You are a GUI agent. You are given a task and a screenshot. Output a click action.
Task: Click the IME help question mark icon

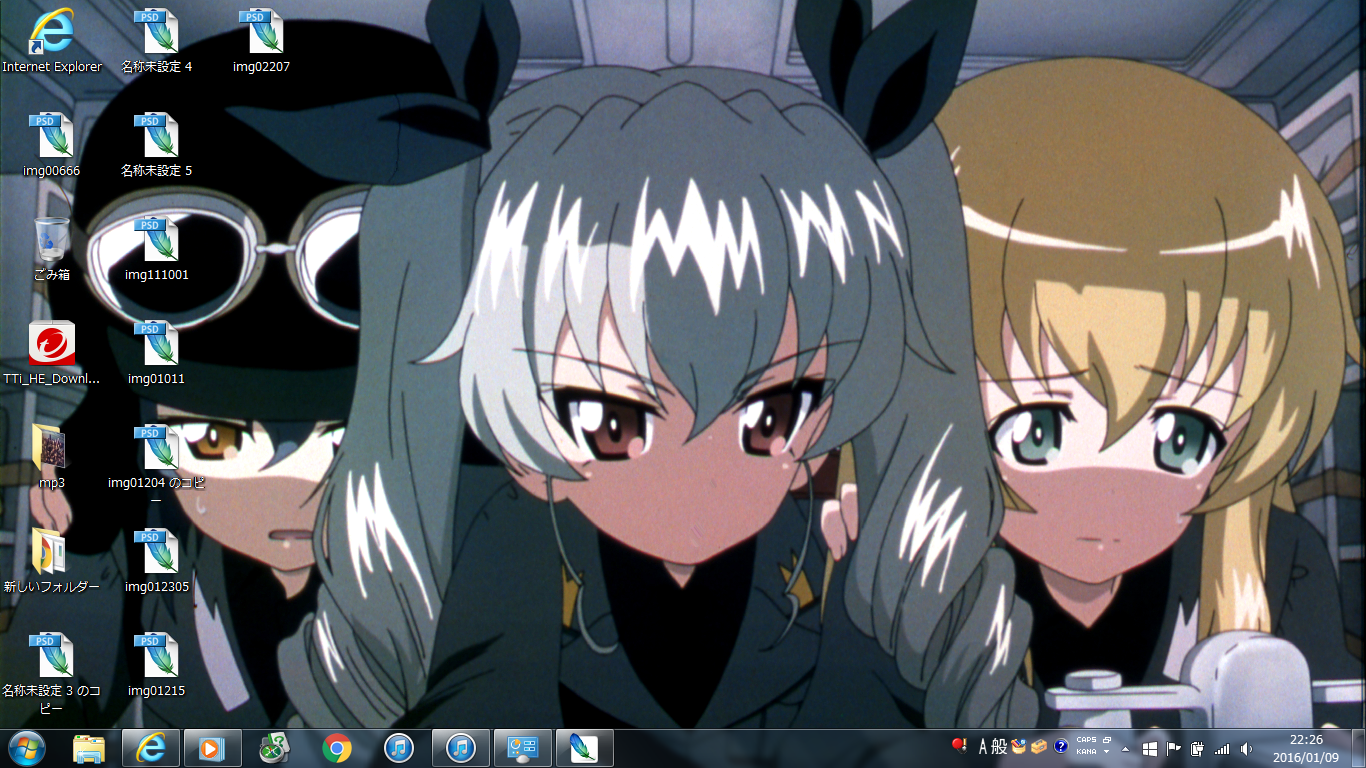tap(1061, 746)
